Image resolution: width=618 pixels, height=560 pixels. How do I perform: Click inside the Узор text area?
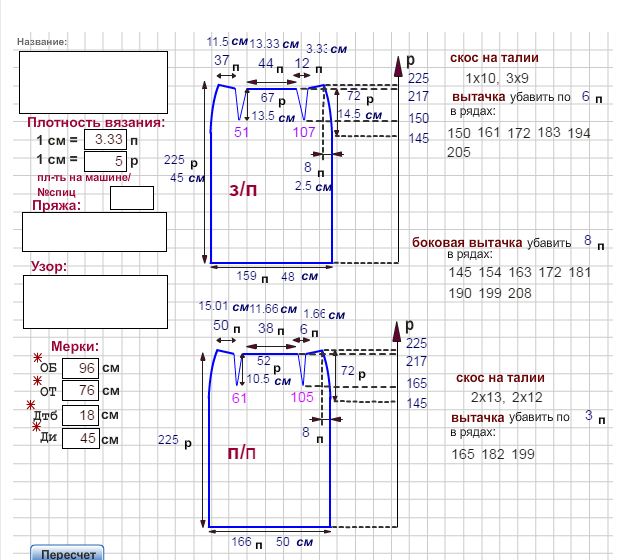coord(94,301)
